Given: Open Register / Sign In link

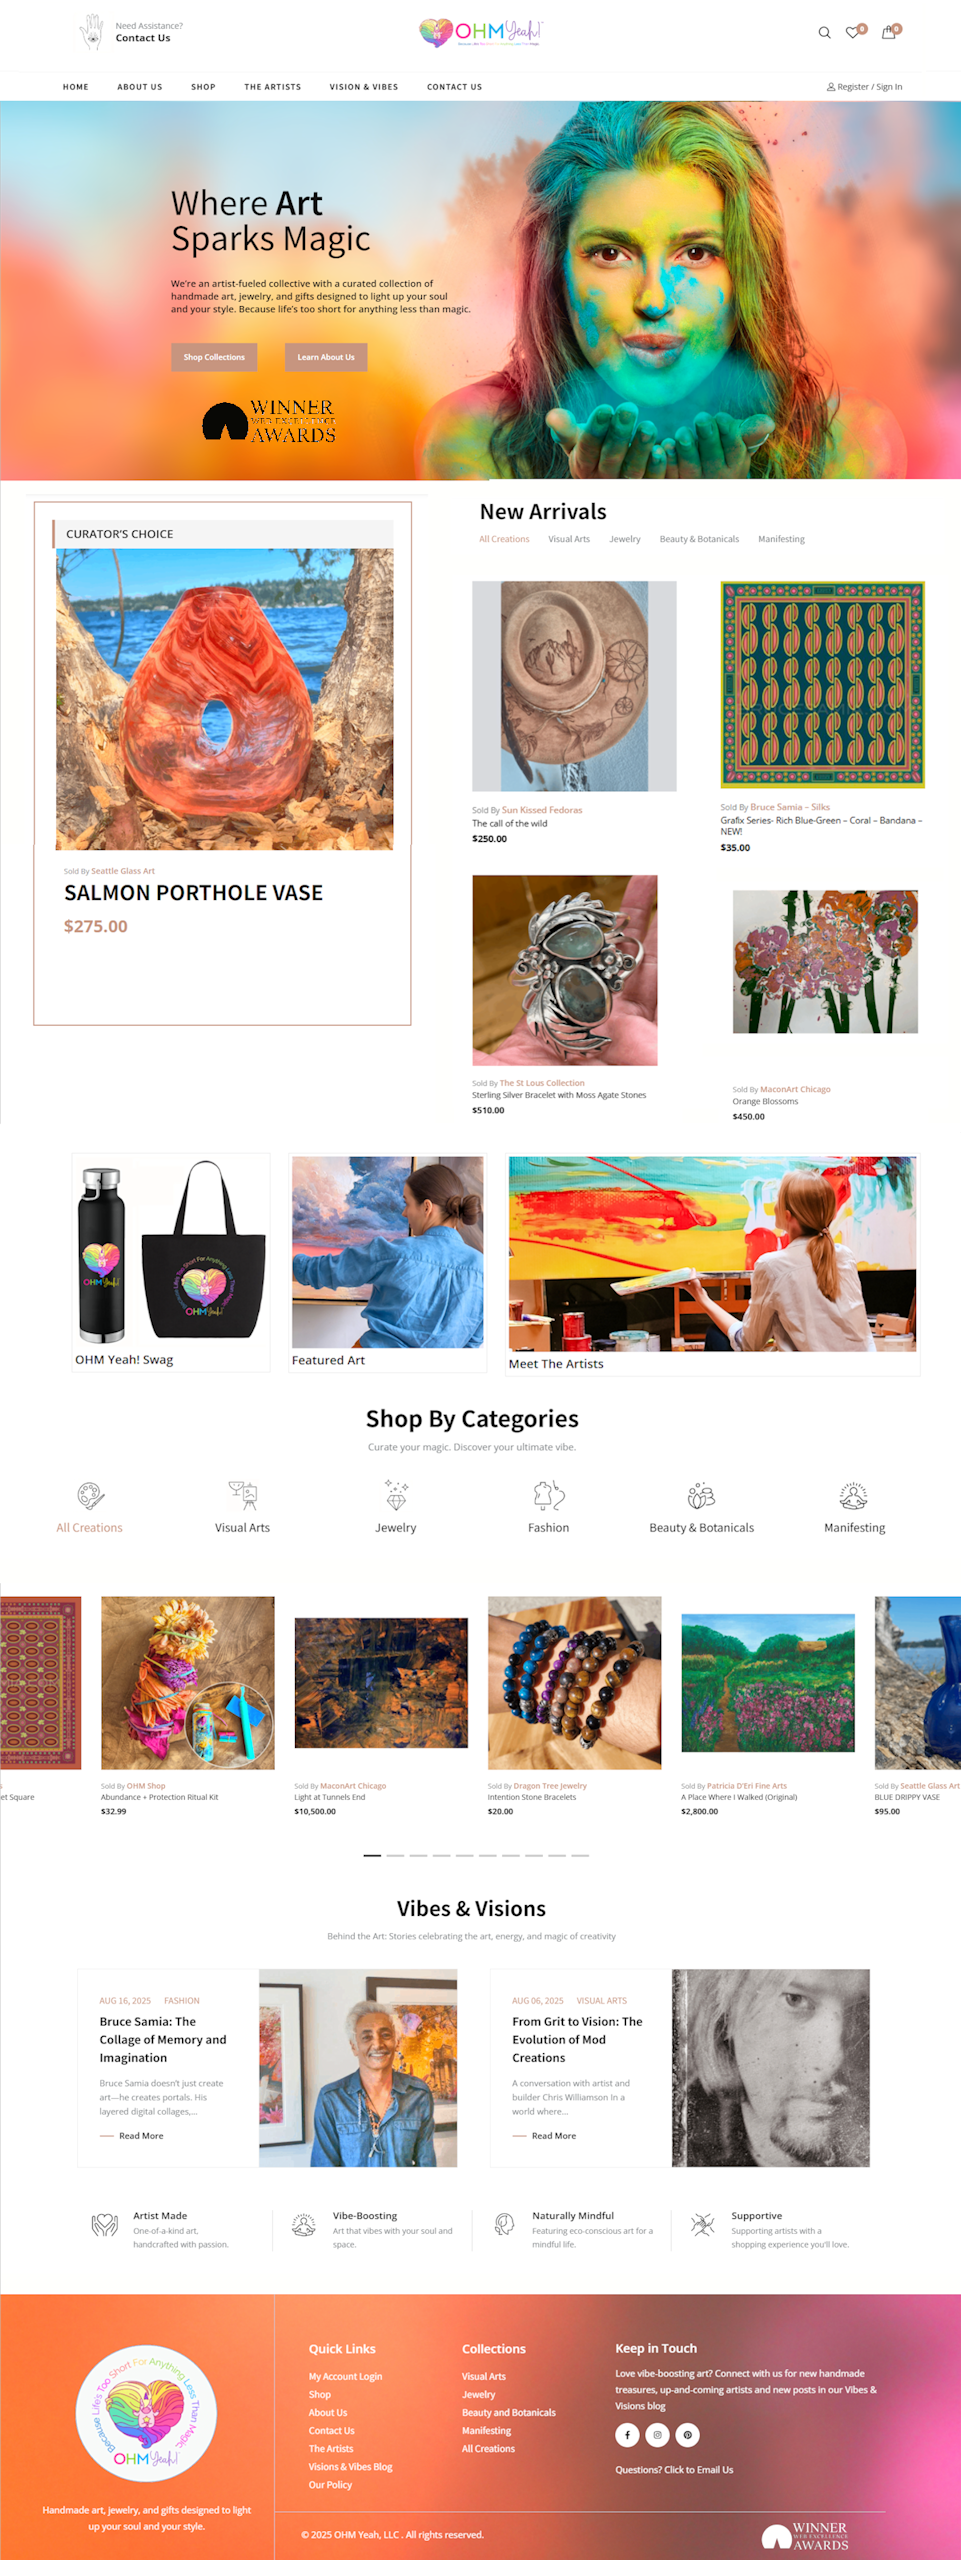Looking at the screenshot, I should click(864, 87).
